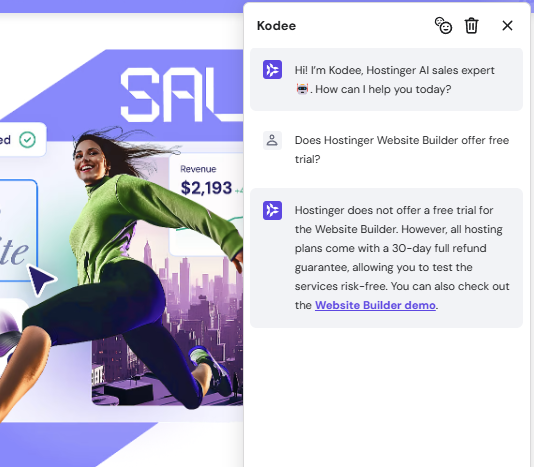Close the Kodee chat panel
The height and width of the screenshot is (467, 534).
point(507,25)
